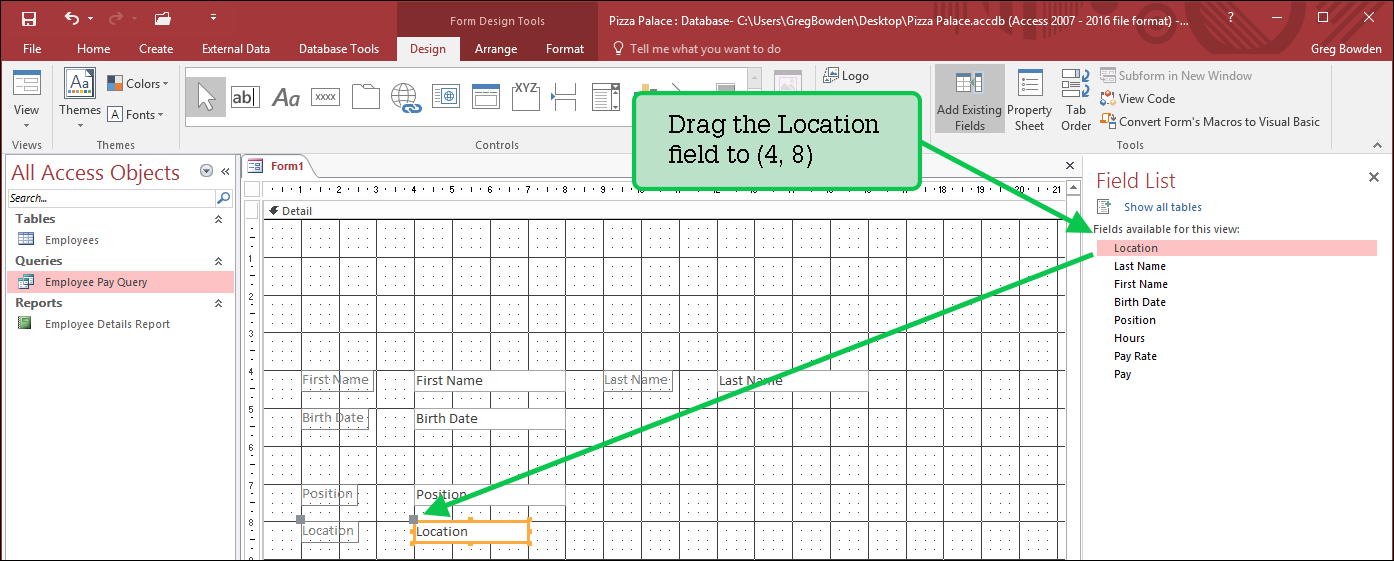Screen dimensions: 1394x561
Task: Click the Detail section bar
Action: [662, 211]
